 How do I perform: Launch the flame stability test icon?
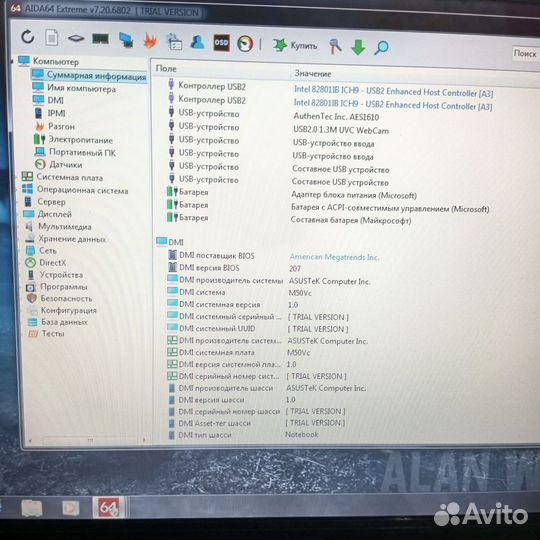click(x=150, y=41)
